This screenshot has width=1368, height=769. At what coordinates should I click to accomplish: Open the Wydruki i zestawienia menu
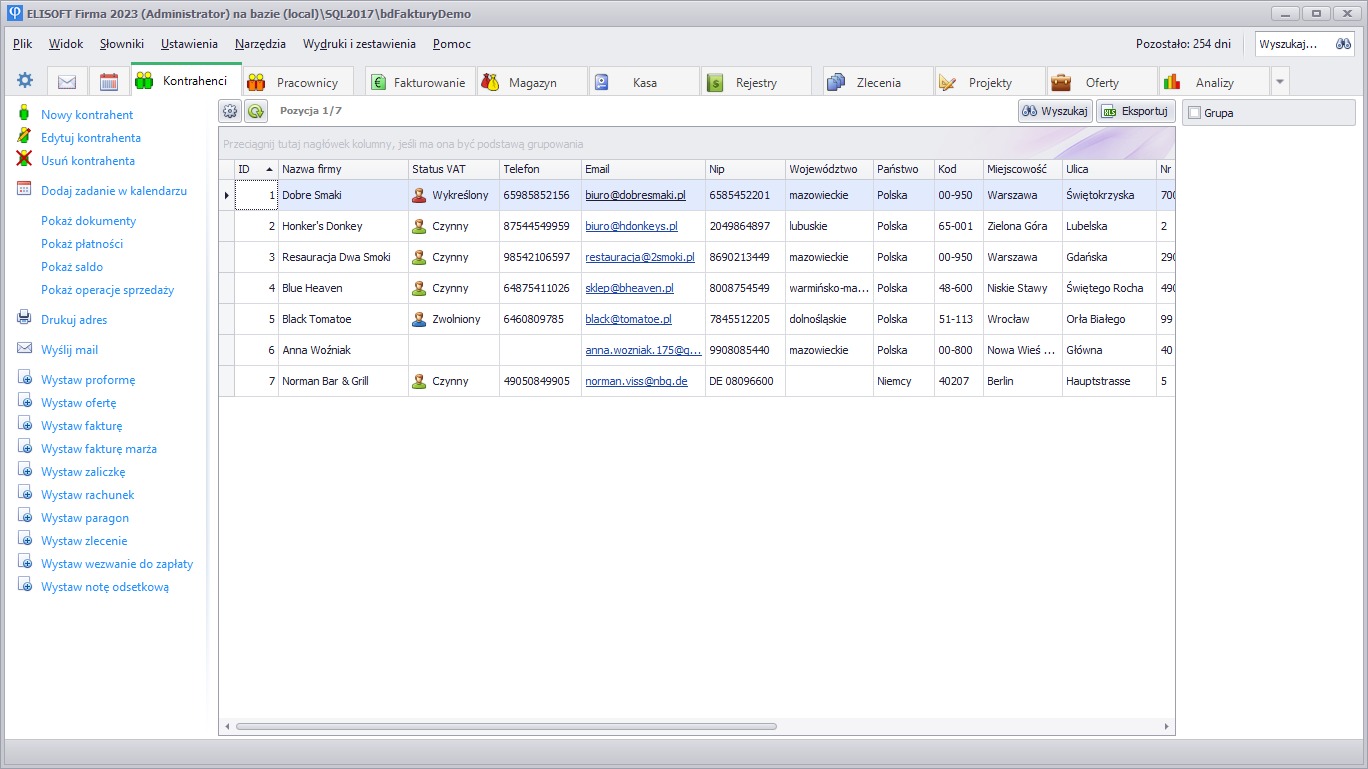359,44
